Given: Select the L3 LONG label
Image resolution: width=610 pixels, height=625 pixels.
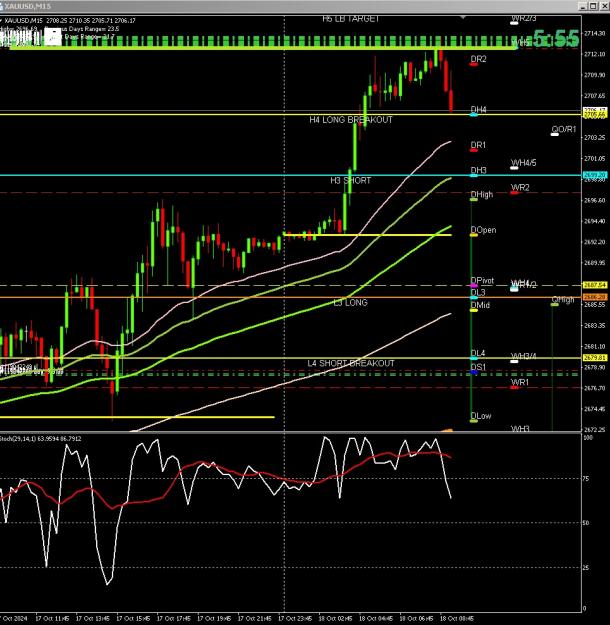Looking at the screenshot, I should [350, 303].
